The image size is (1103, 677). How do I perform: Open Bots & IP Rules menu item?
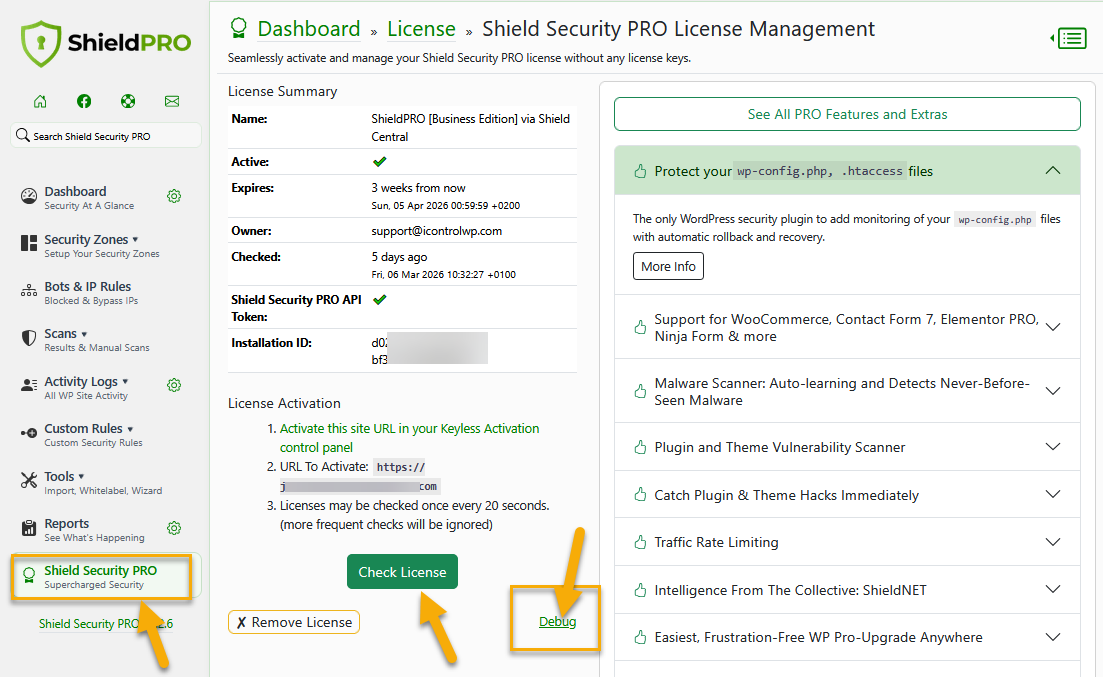coord(91,292)
